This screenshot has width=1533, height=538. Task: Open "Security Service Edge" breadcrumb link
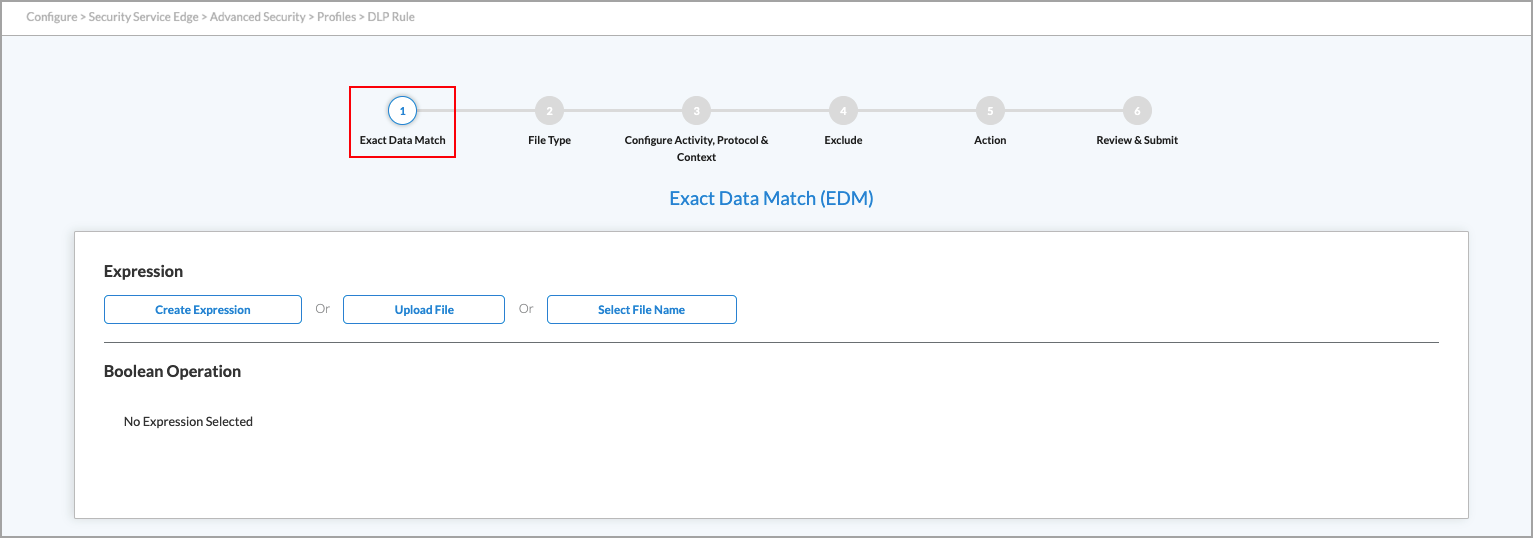pos(143,17)
